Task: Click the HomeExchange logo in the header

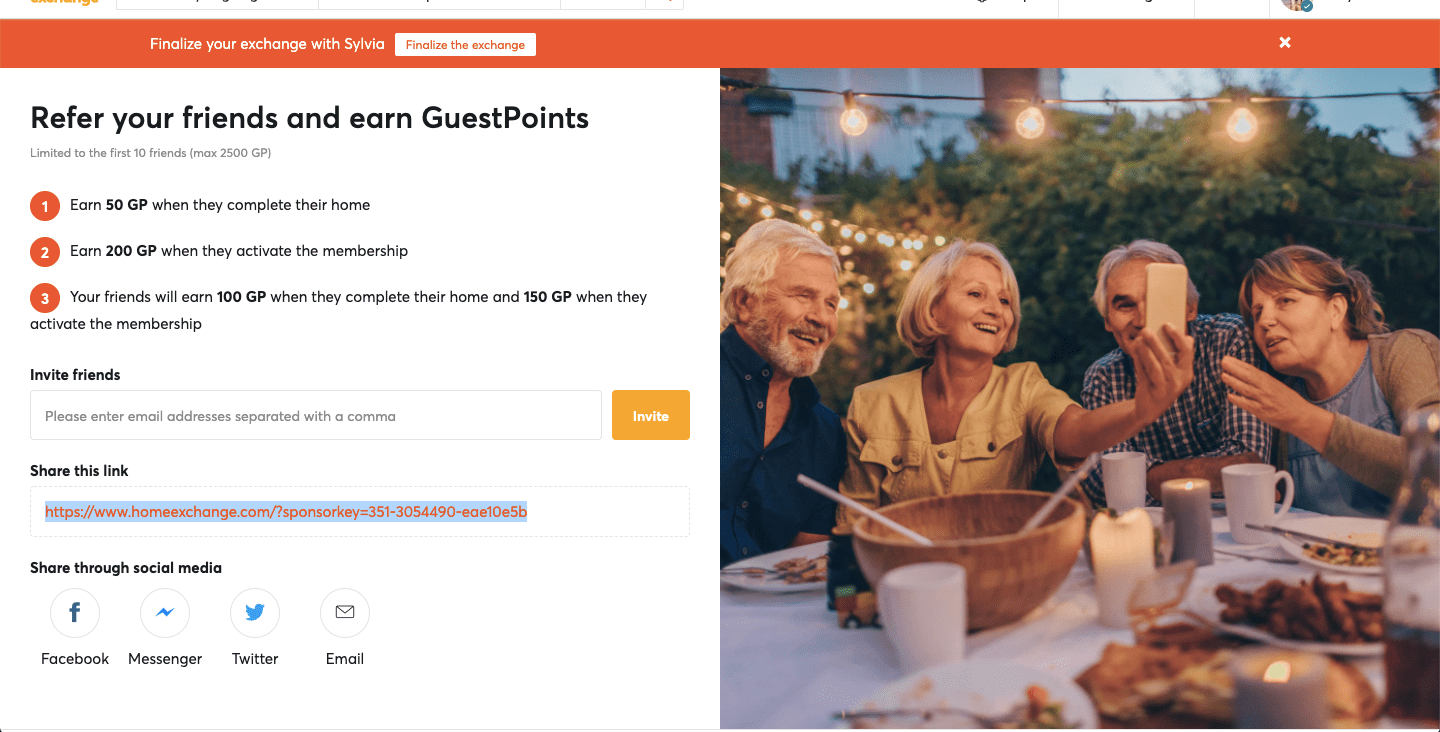Action: 65,3
